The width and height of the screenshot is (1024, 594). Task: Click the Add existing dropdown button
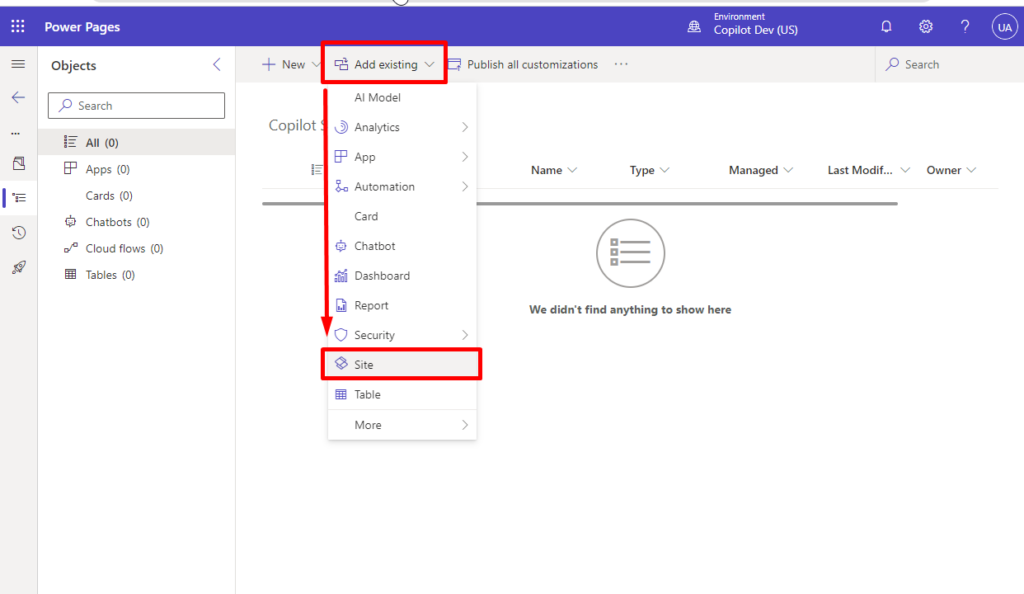(x=384, y=65)
